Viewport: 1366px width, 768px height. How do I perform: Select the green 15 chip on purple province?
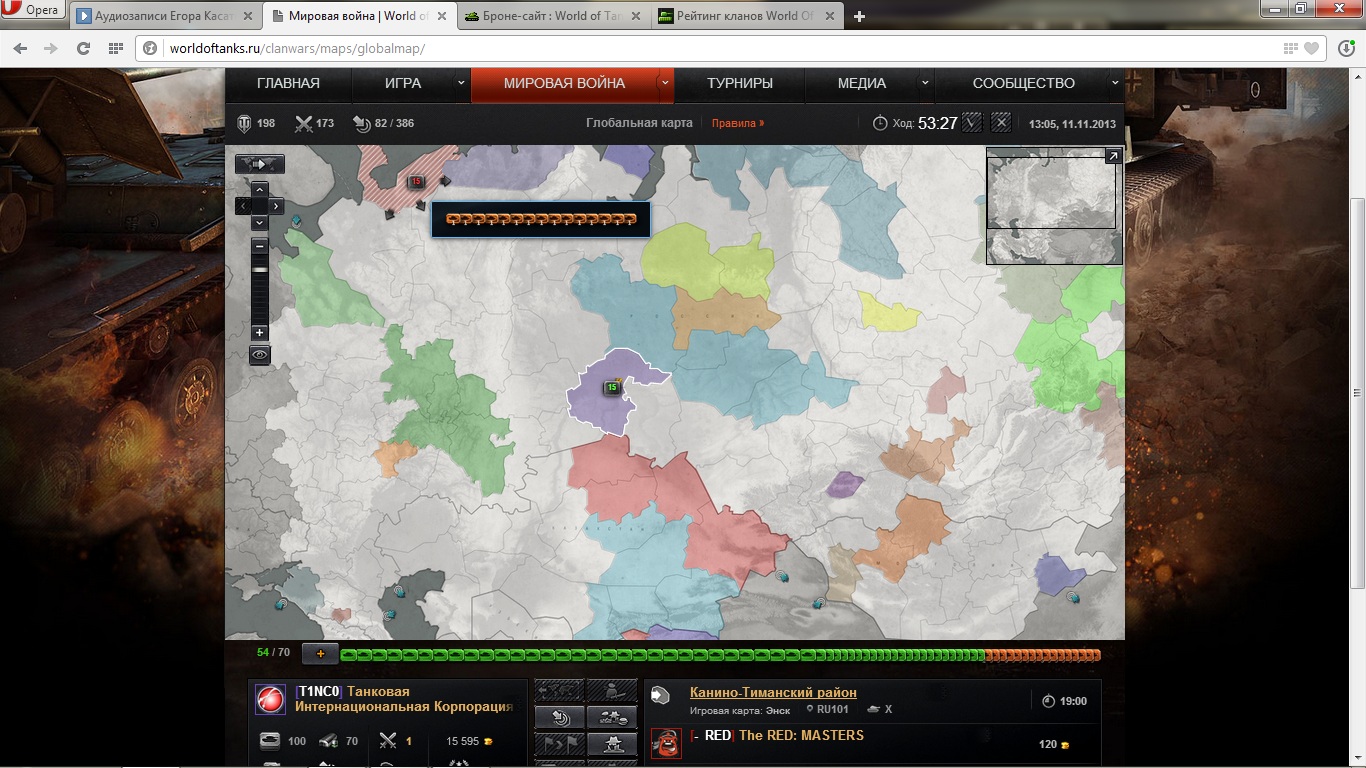[x=611, y=387]
